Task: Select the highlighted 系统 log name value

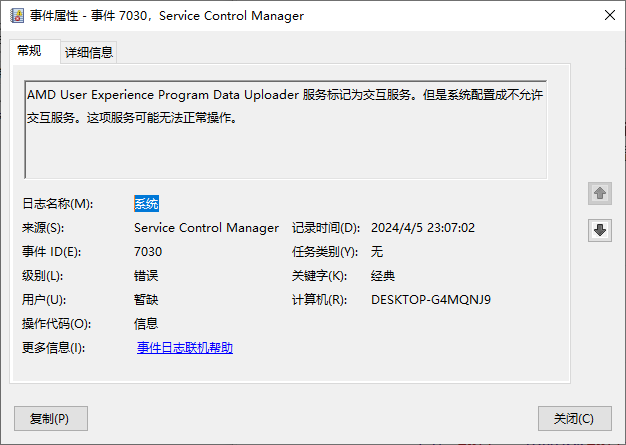Action: pyautogui.click(x=146, y=204)
